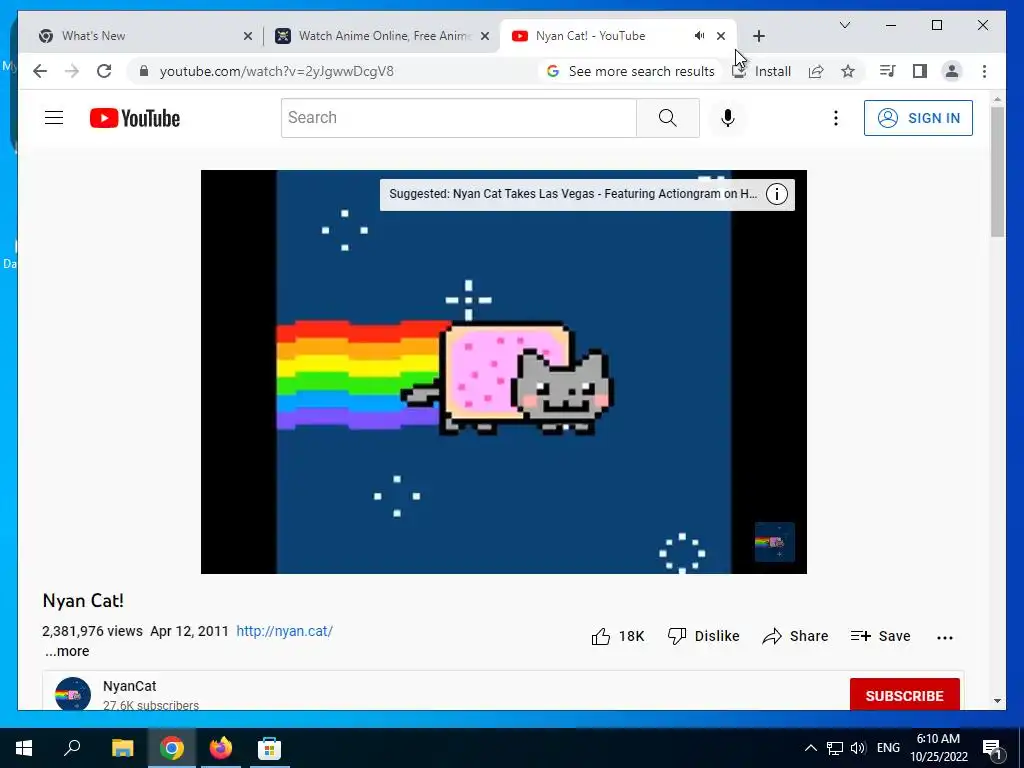Open Microsoft Store from taskbar
The image size is (1024, 768).
point(269,748)
